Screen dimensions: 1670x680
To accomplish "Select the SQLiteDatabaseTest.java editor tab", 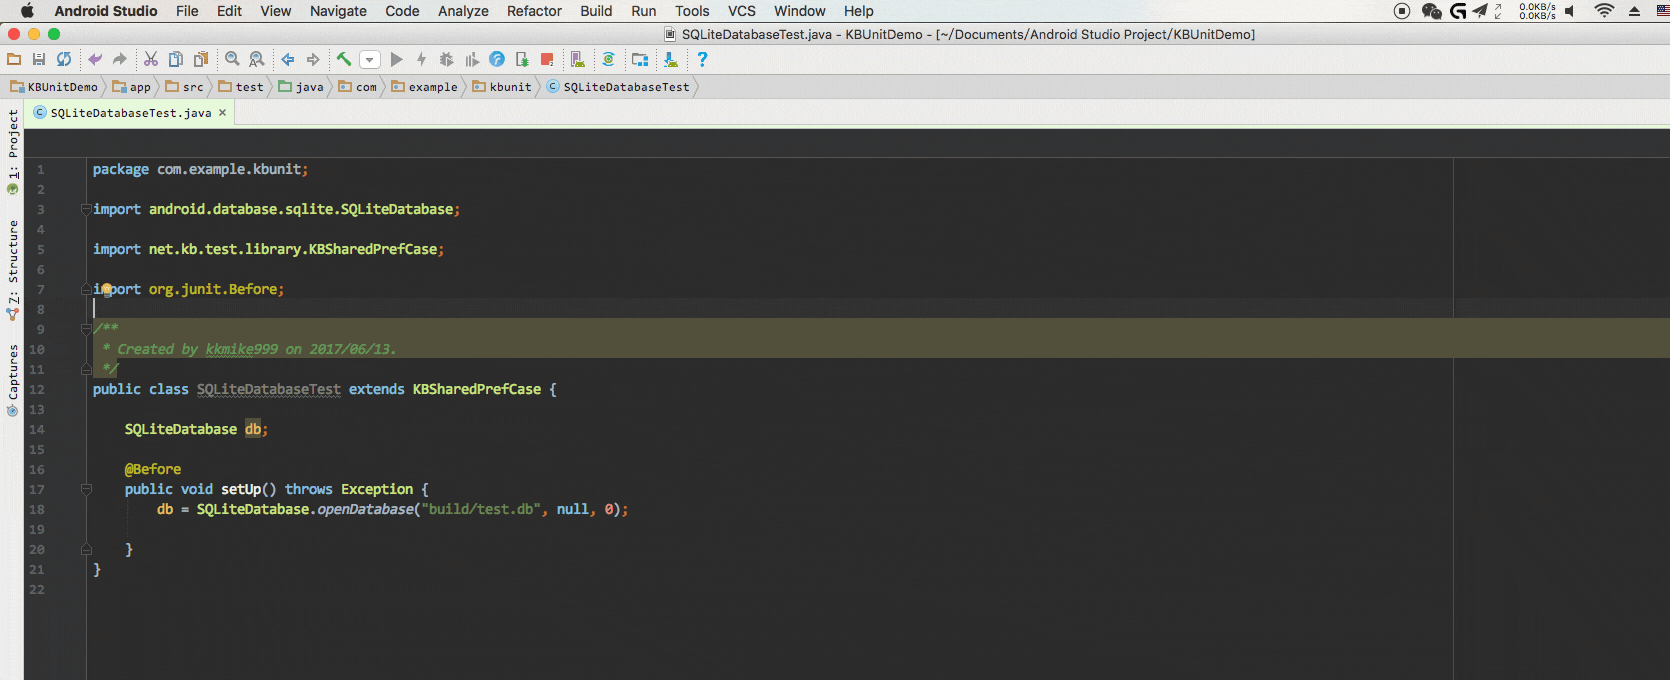I will click(x=130, y=113).
